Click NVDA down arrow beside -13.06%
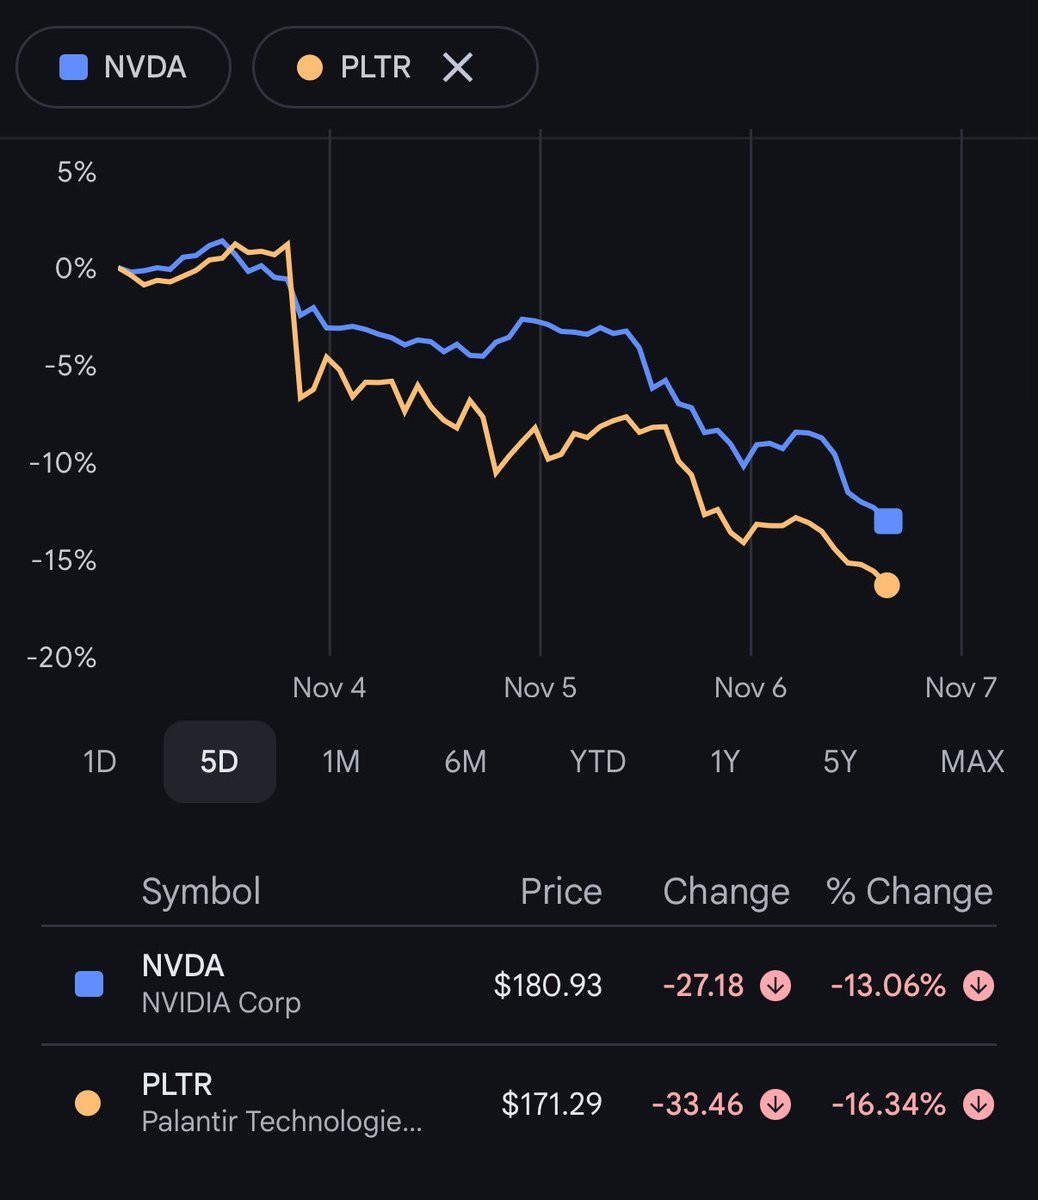The image size is (1038, 1200). point(978,986)
